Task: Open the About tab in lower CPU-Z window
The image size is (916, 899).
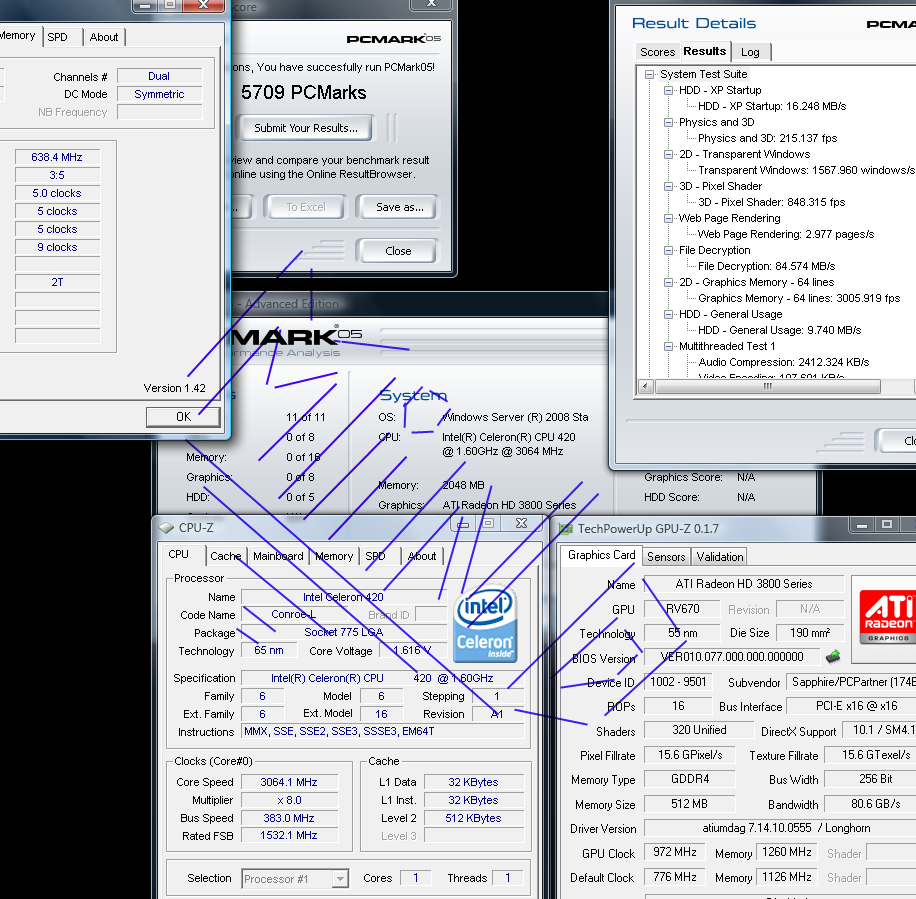Action: tap(422, 556)
